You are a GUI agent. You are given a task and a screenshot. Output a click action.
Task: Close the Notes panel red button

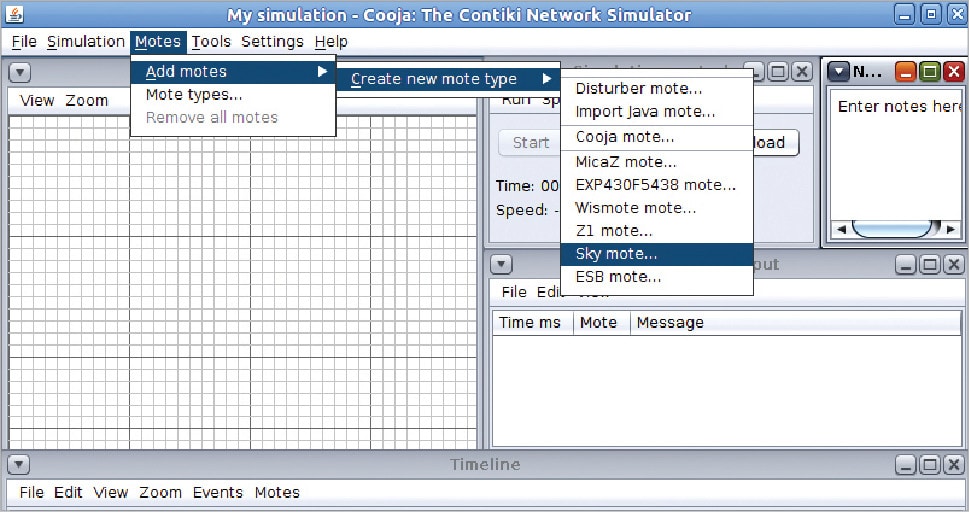[954, 72]
